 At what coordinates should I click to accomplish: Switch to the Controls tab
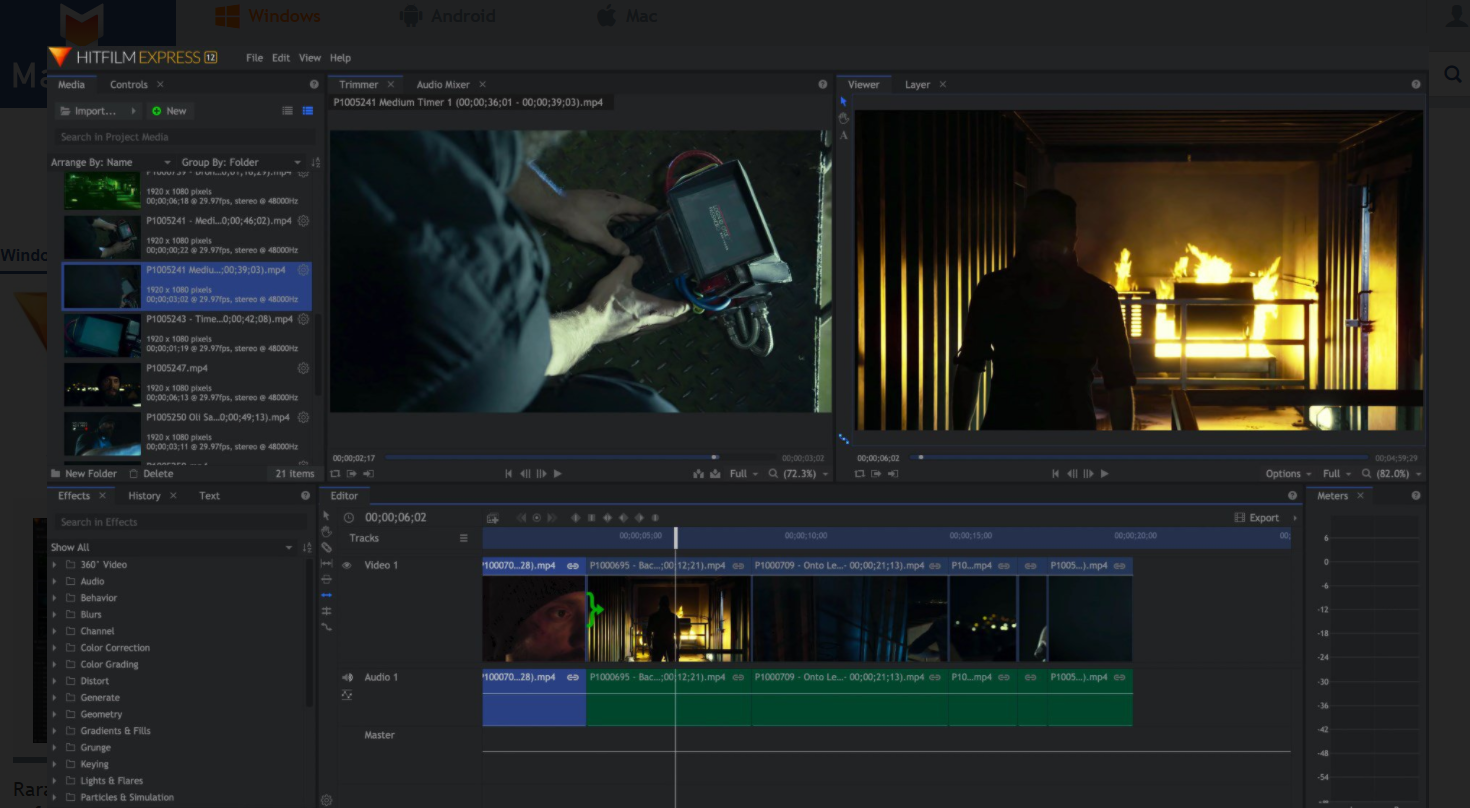[129, 85]
